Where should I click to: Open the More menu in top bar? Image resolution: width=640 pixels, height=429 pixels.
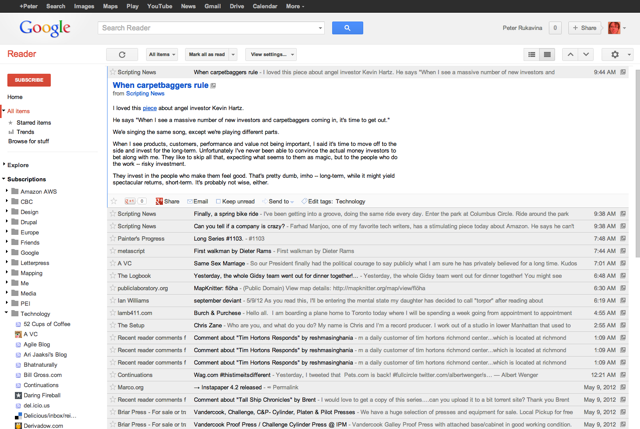tap(295, 6)
